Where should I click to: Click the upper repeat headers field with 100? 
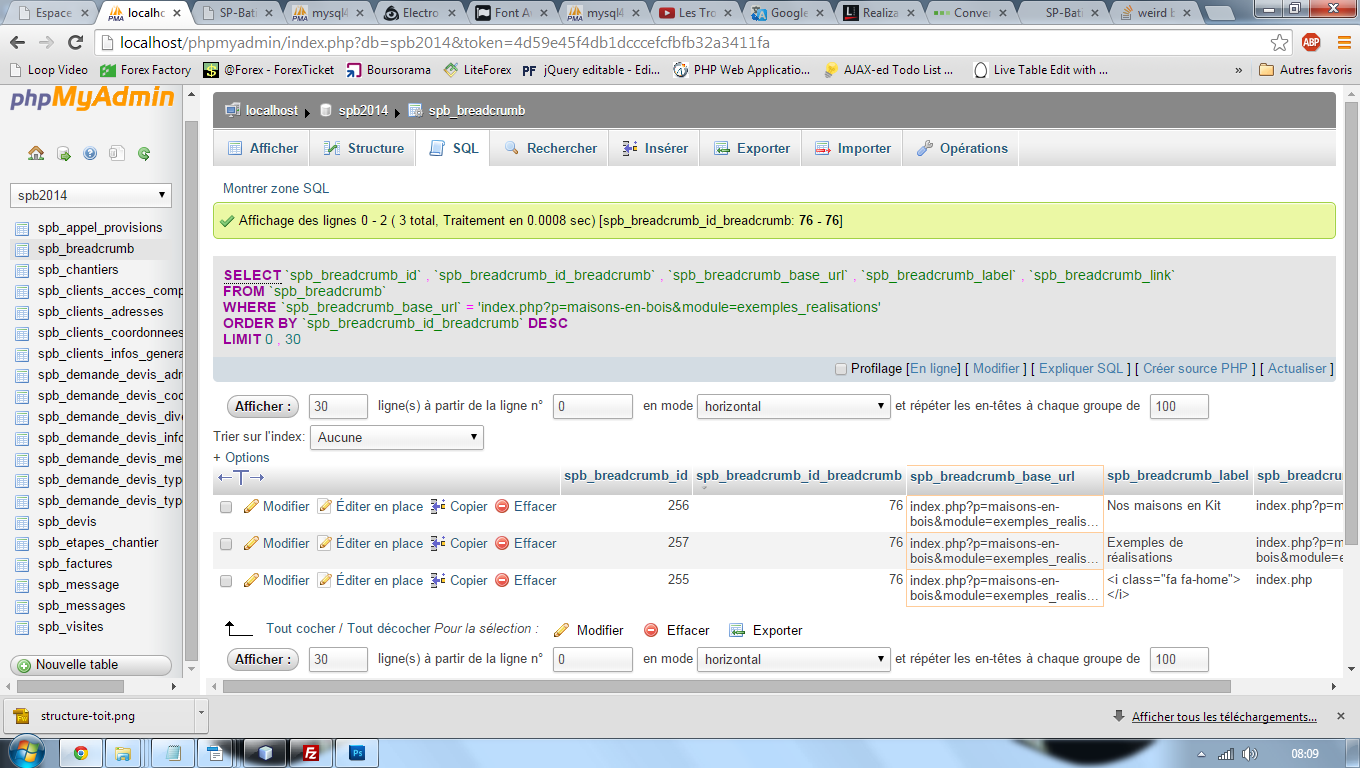(x=1179, y=406)
